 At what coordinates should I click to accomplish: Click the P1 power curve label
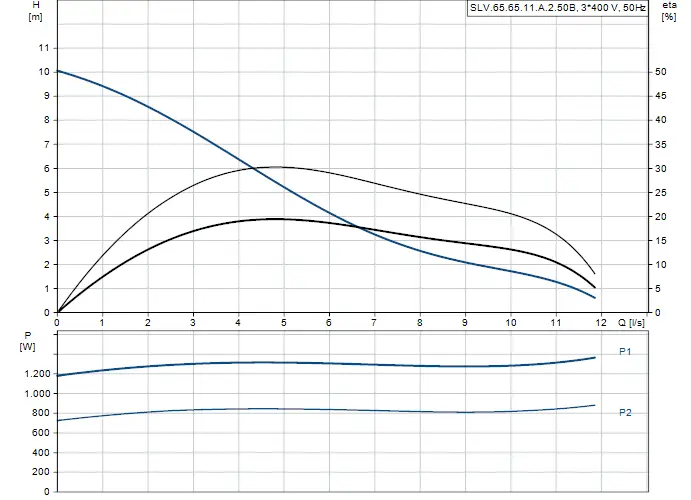(625, 352)
